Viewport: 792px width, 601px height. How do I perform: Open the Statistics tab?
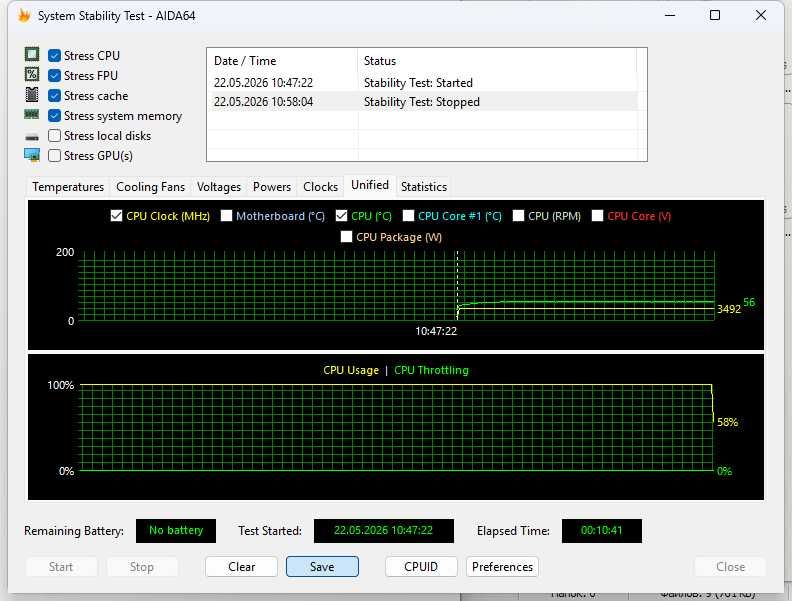click(424, 187)
